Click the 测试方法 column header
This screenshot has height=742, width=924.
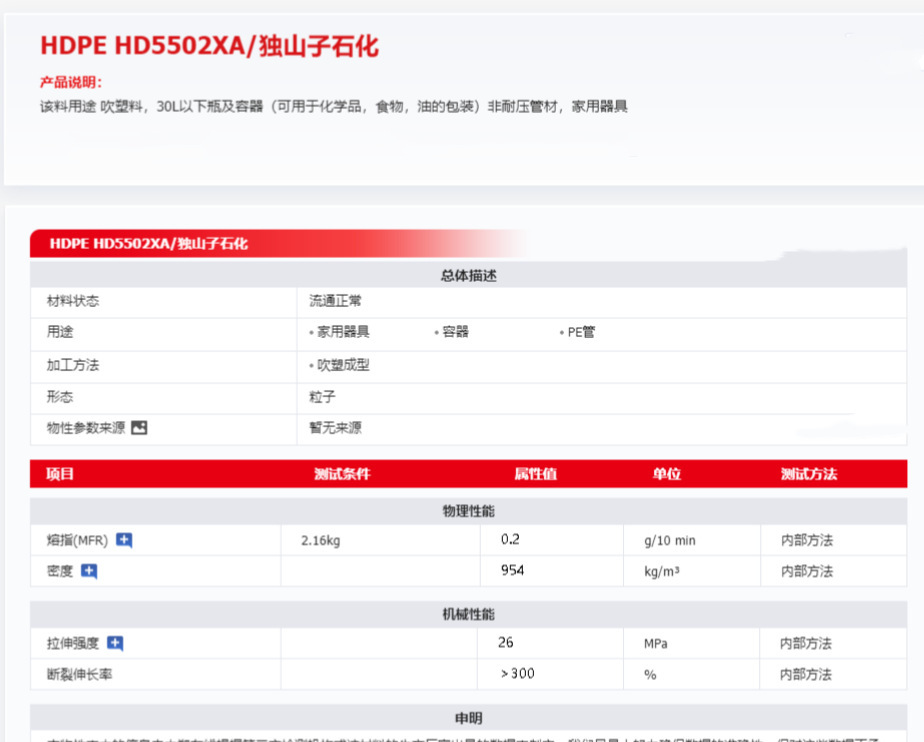[808, 474]
